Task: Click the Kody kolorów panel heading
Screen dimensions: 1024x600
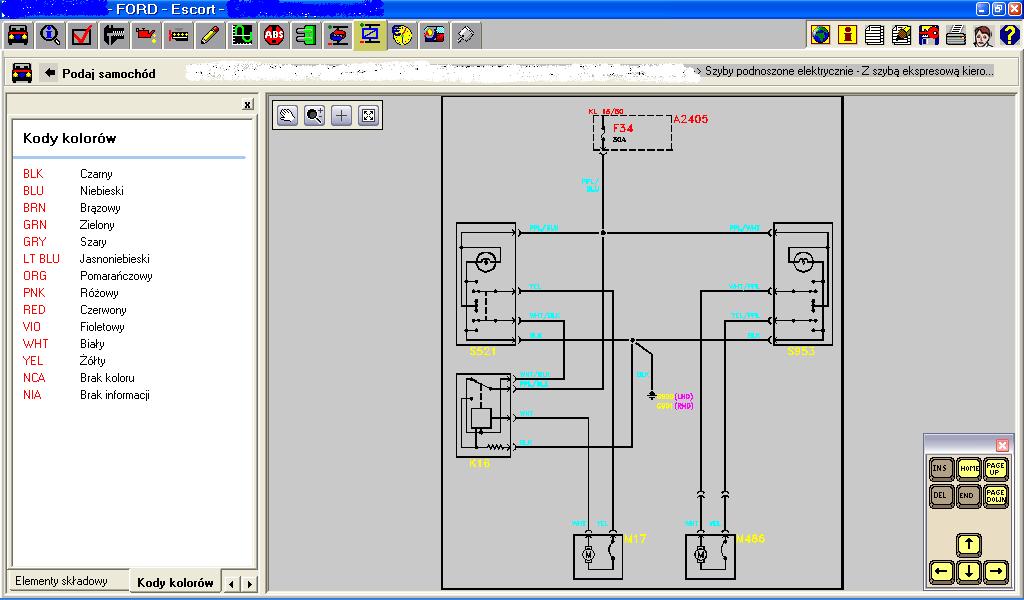Action: coord(69,138)
